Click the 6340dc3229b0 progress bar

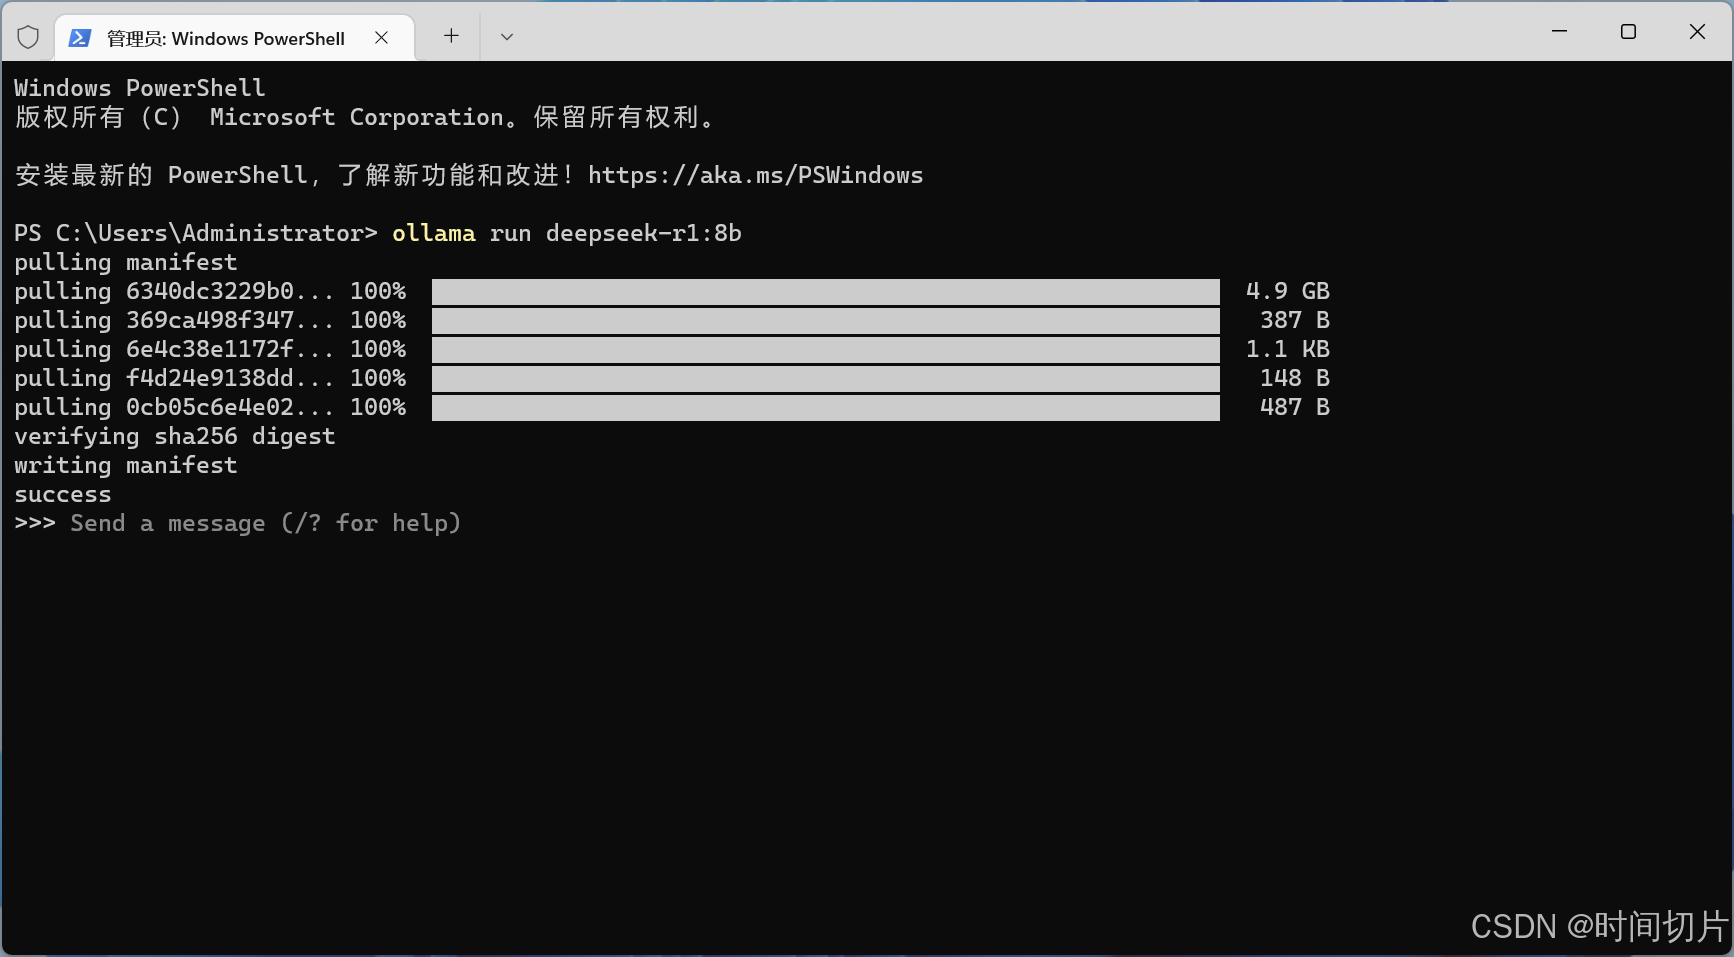(x=826, y=291)
